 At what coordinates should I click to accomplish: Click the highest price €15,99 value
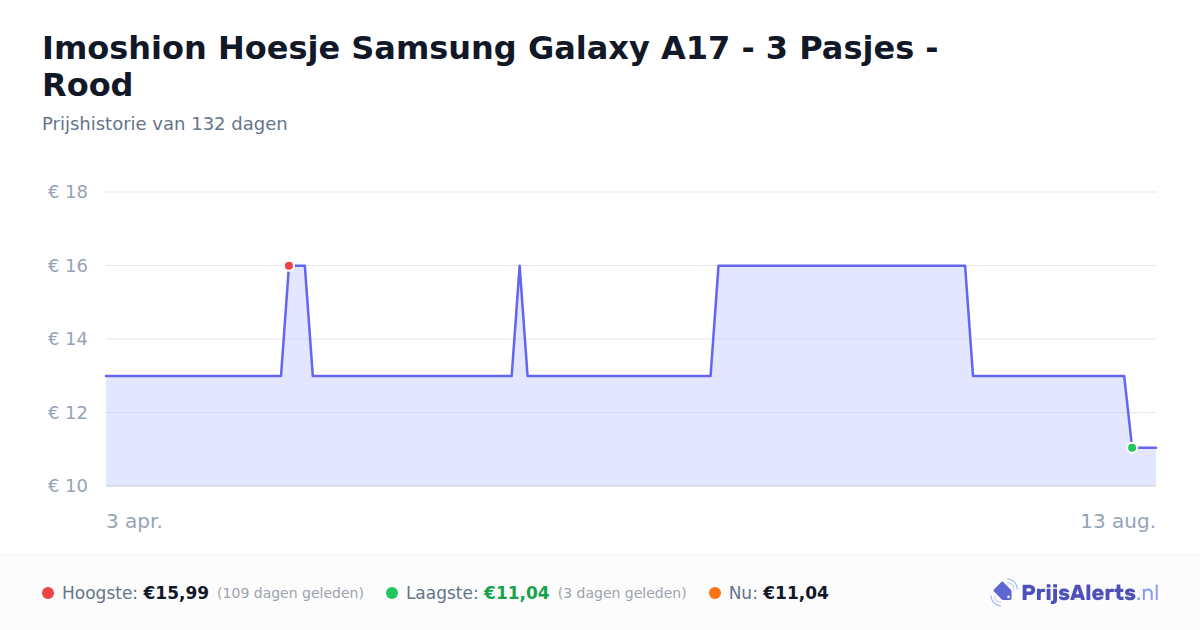tap(176, 593)
